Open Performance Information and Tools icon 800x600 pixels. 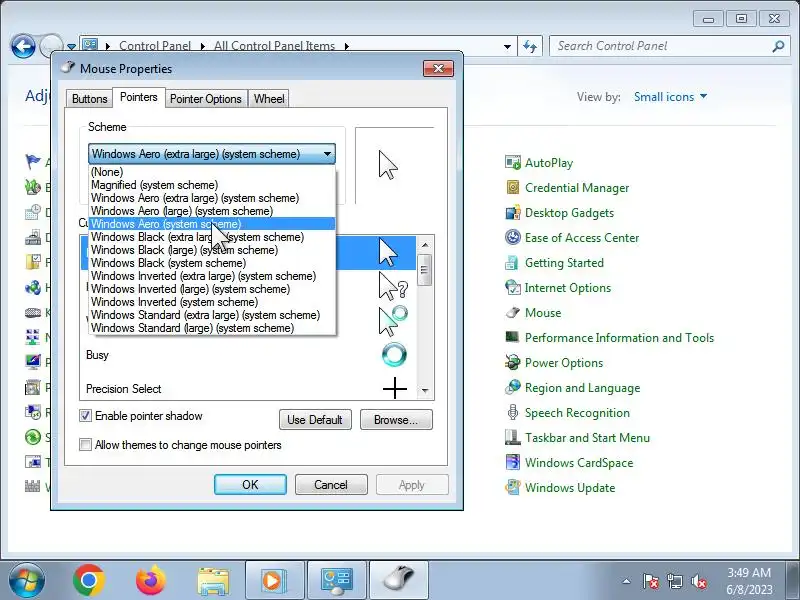point(513,338)
